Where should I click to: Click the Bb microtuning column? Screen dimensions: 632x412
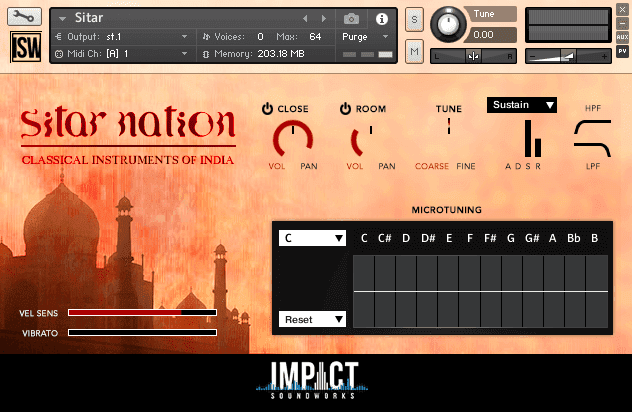pos(575,291)
